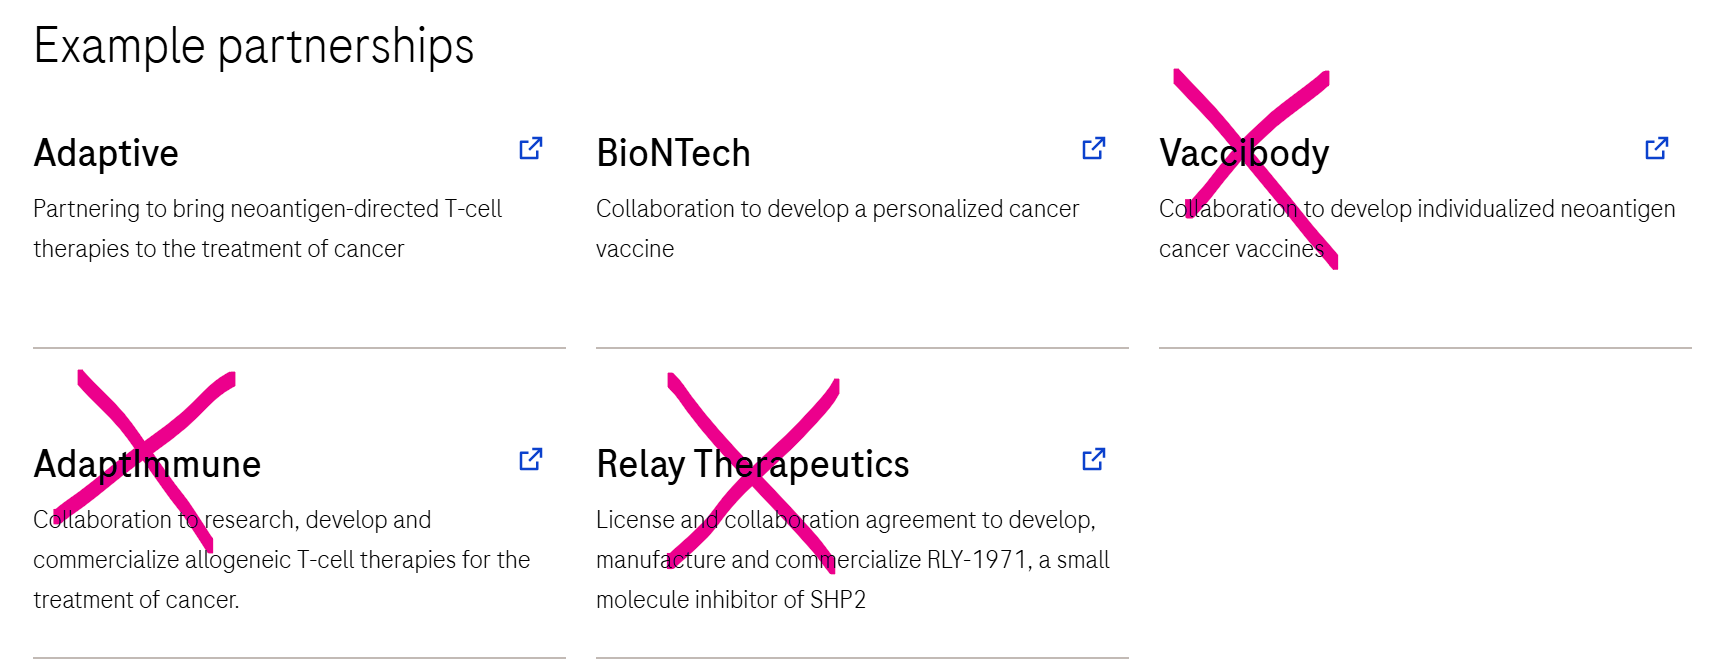Open BioNTech partnership external link icon
Image resolution: width=1721 pixels, height=661 pixels.
tap(1094, 148)
